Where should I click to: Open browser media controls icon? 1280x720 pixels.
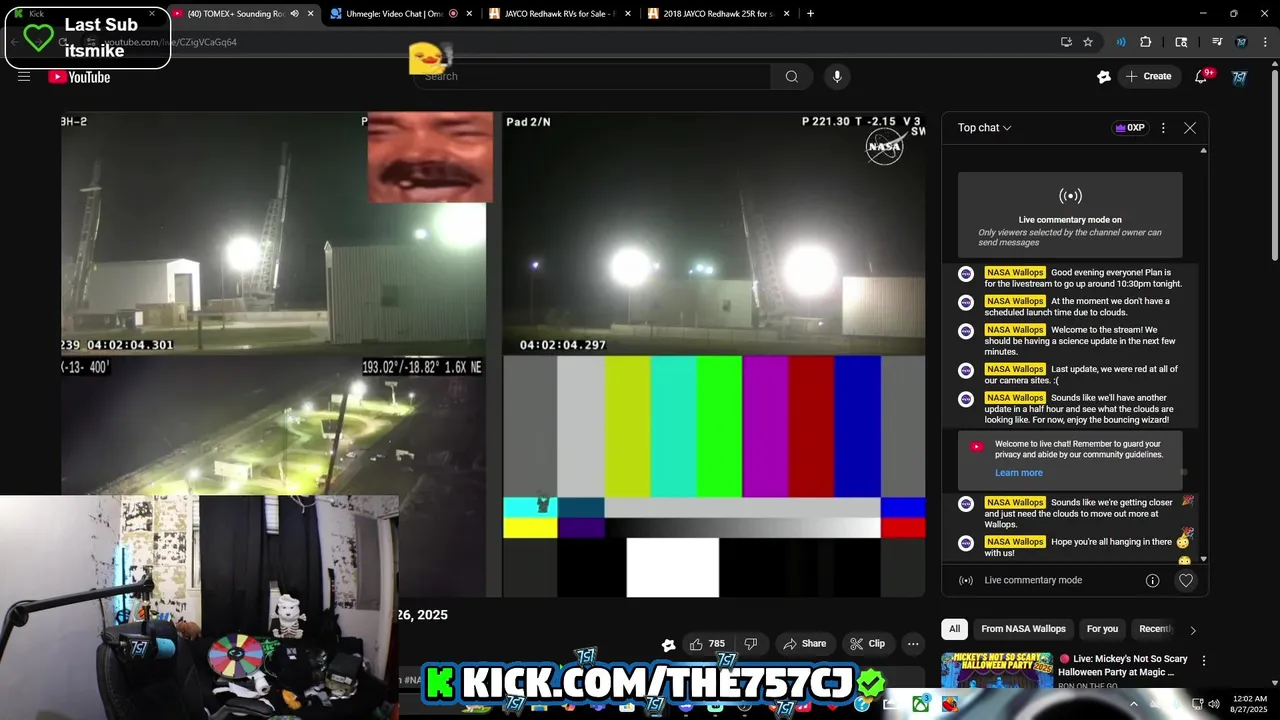[x=1217, y=42]
